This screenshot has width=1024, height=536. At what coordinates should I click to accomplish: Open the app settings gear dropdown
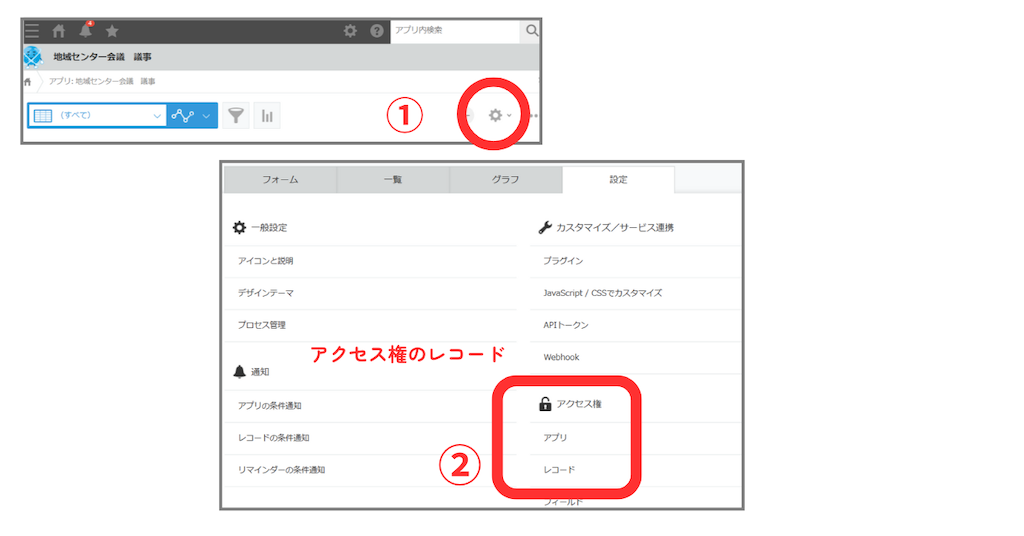(500, 116)
